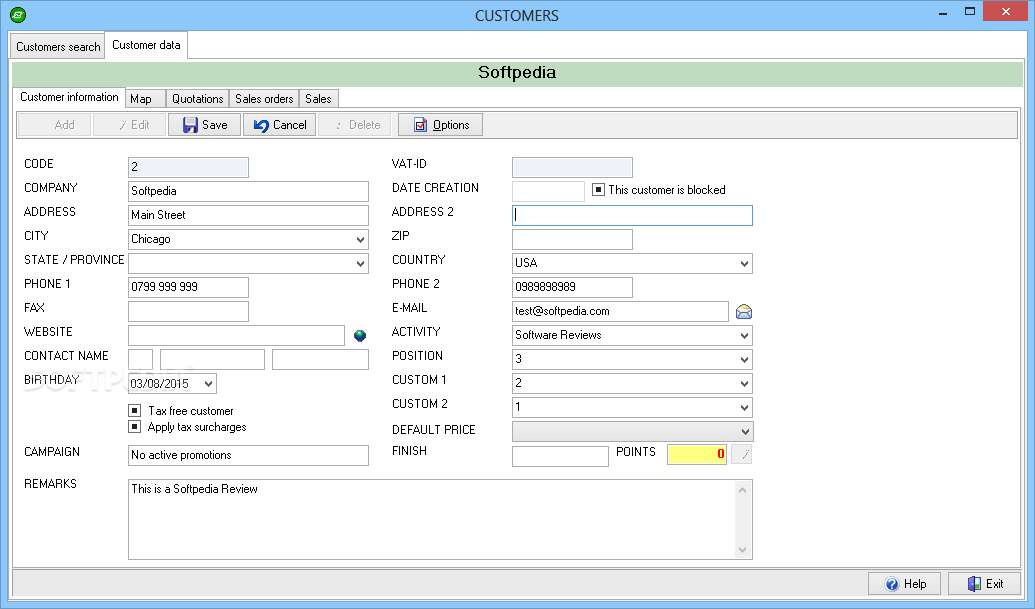Click the ZIP input field
1035x609 pixels.
click(x=572, y=240)
